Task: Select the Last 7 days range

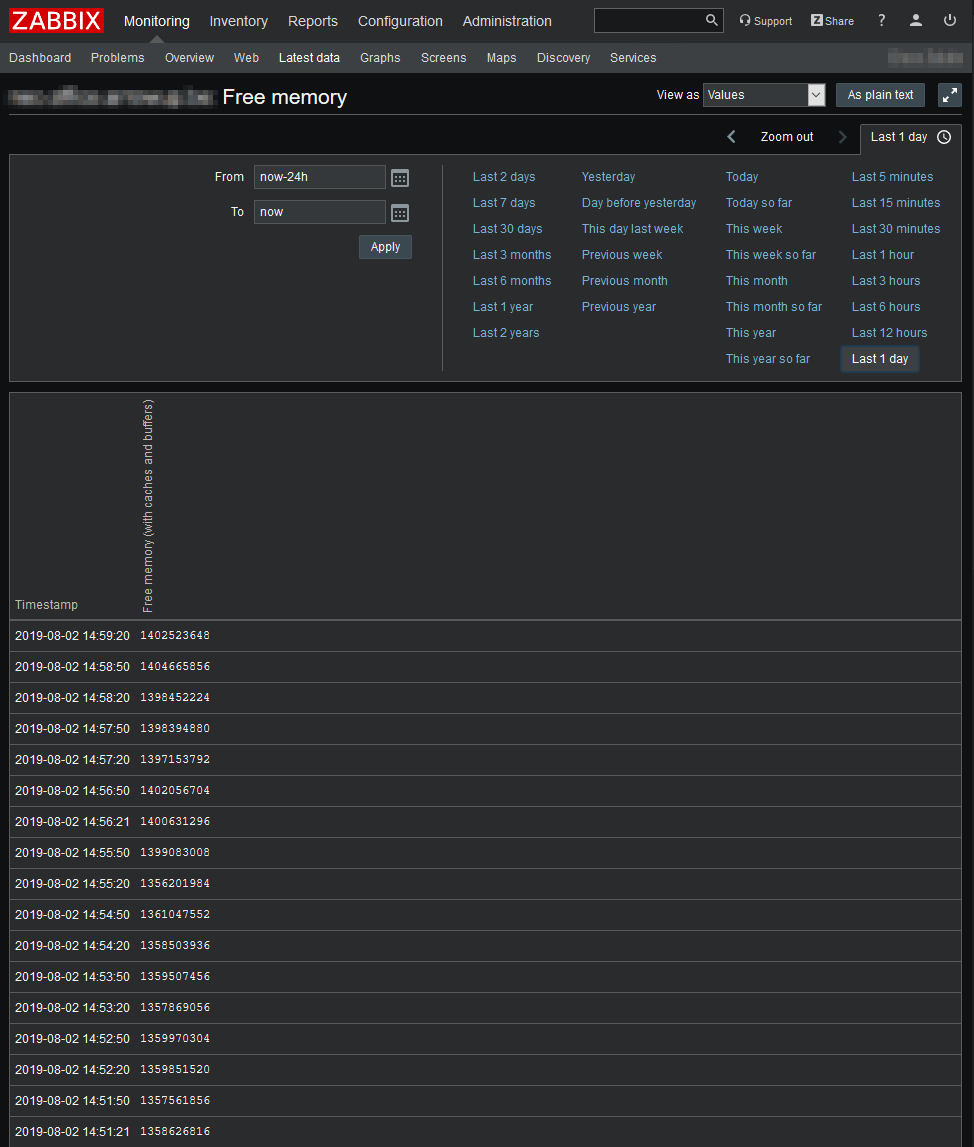Action: coord(504,203)
